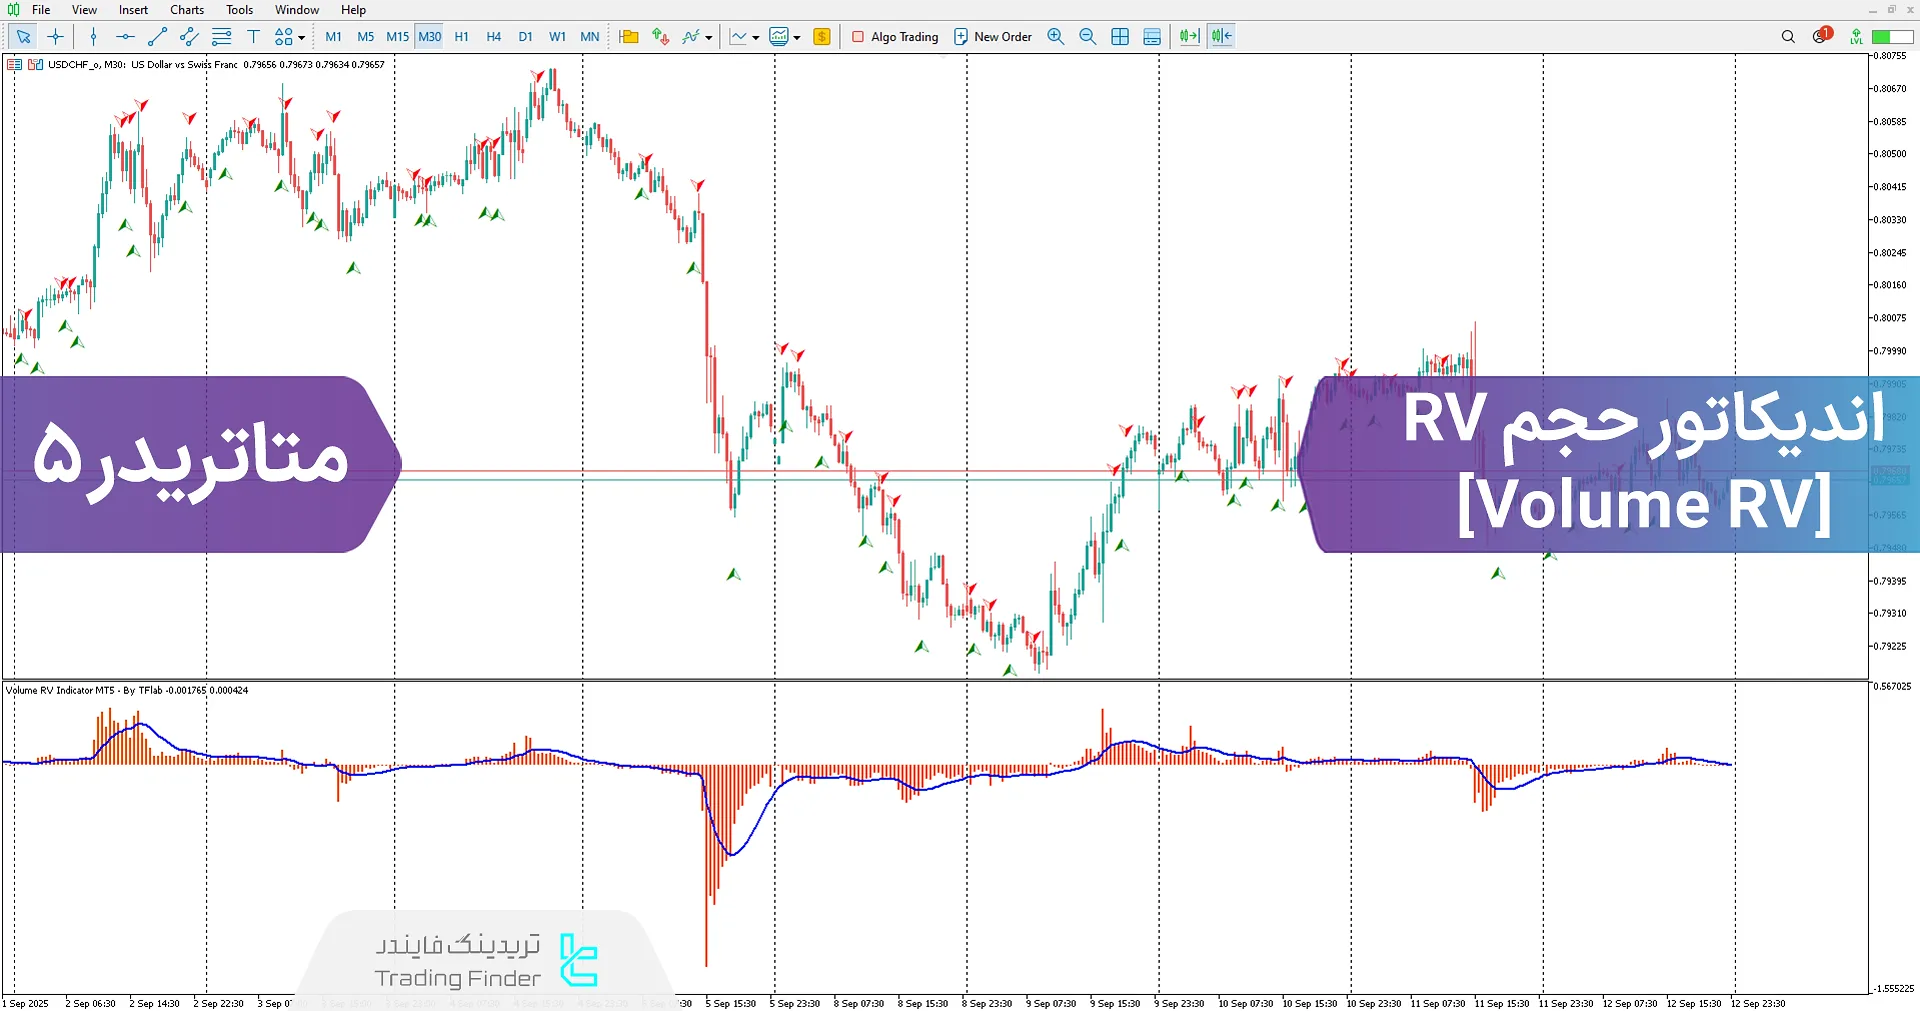The width and height of the screenshot is (1920, 1011).
Task: Open the search magnifier
Action: click(1788, 36)
